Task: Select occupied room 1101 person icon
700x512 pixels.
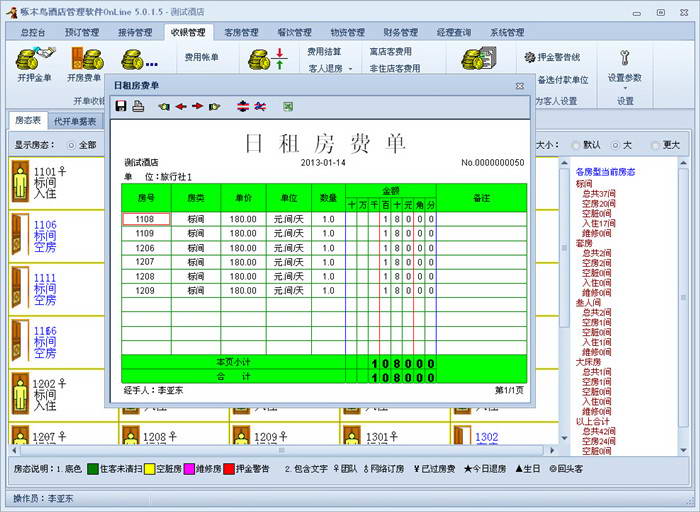Action: click(20, 181)
